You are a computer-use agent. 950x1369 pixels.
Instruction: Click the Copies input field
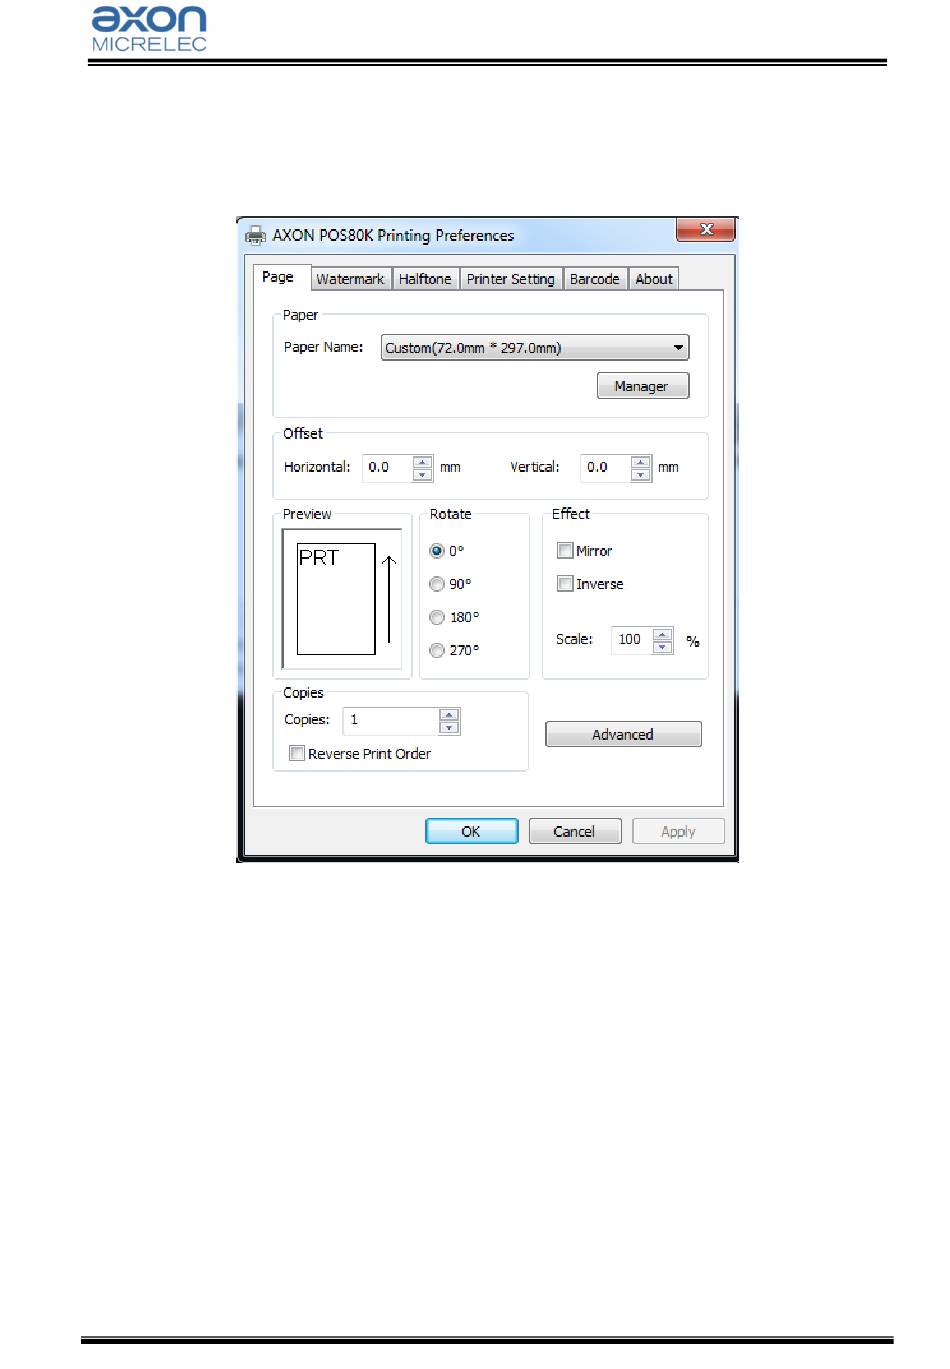(x=391, y=721)
